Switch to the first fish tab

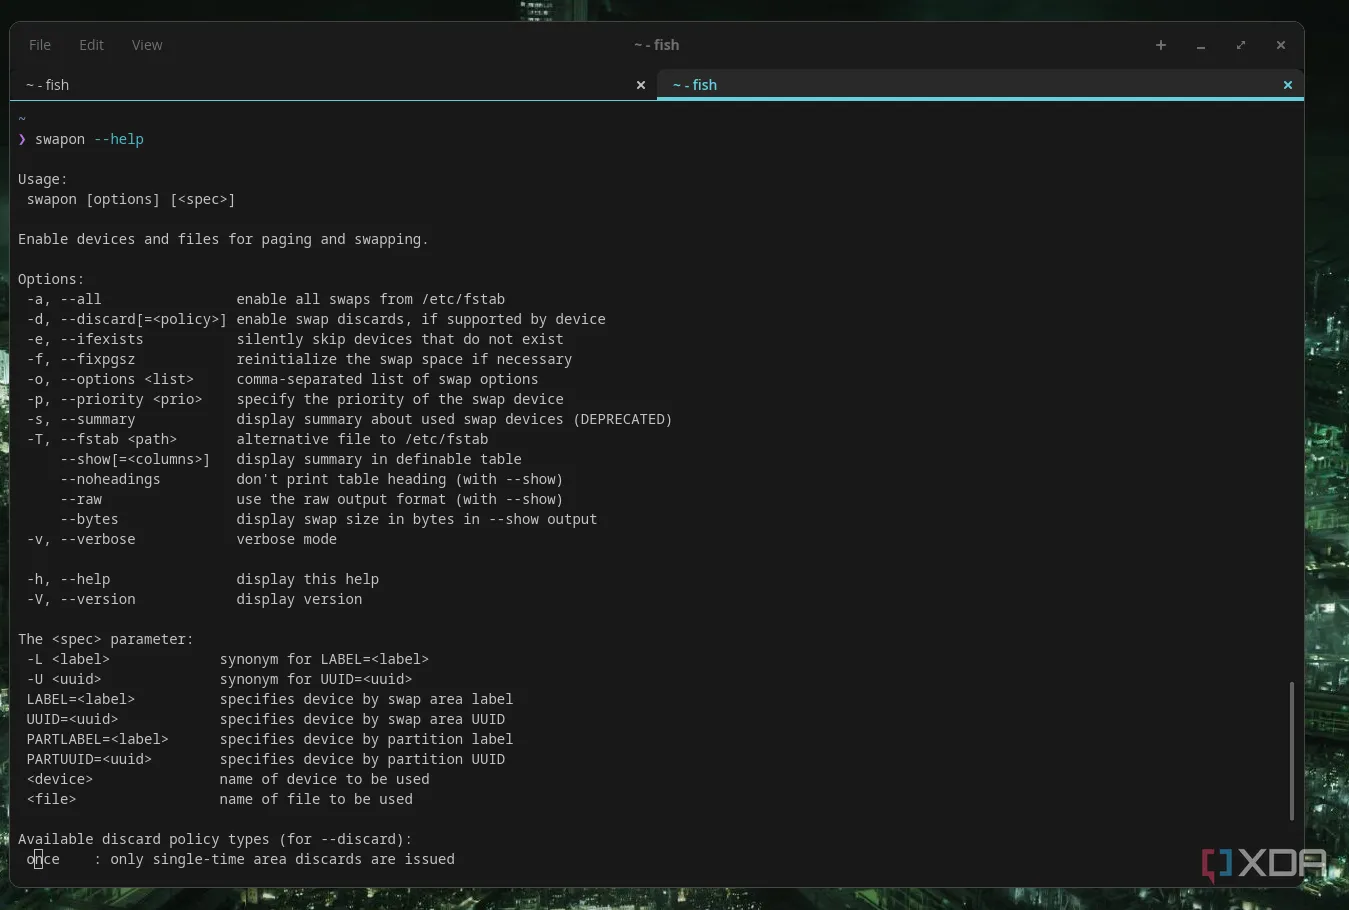click(333, 85)
